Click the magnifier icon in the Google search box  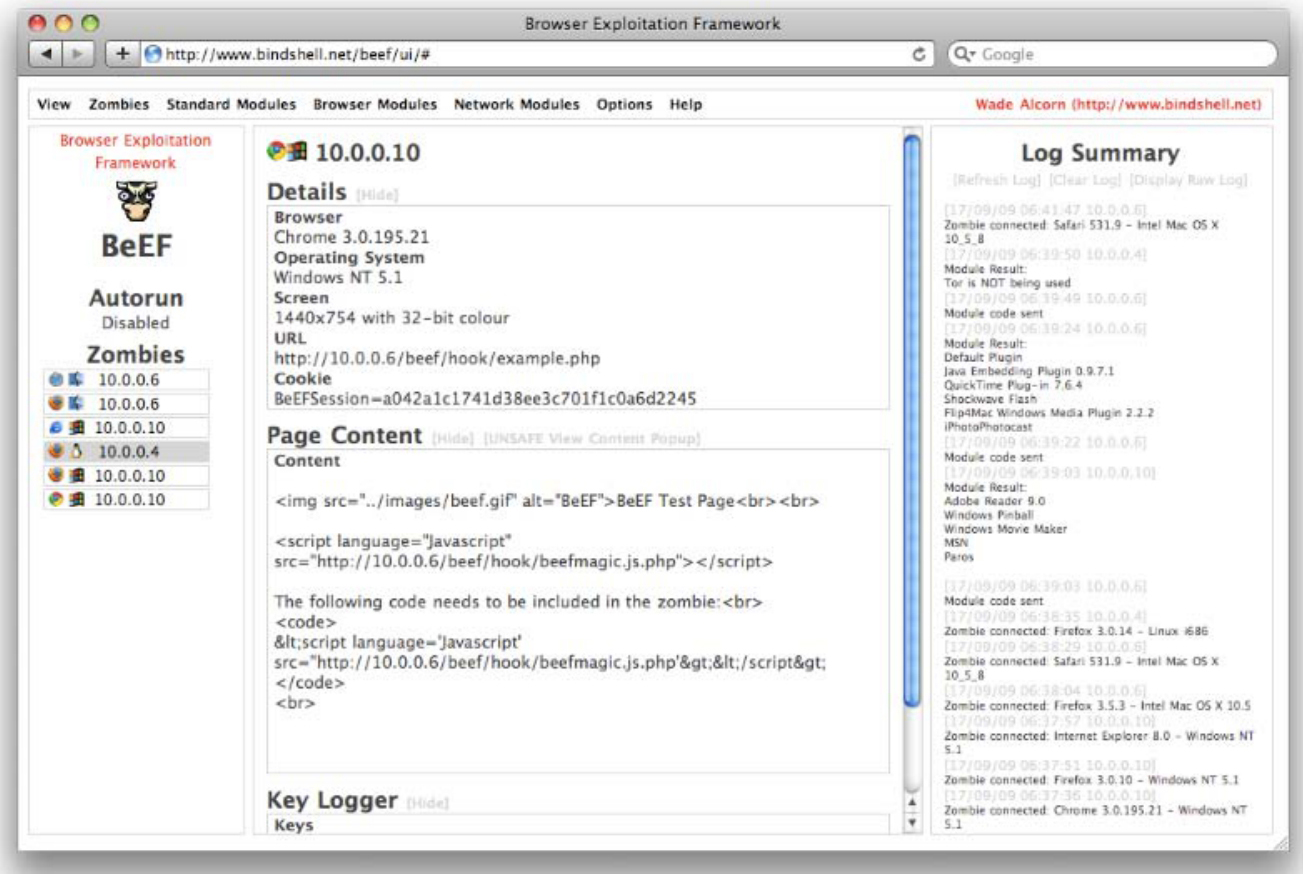(x=964, y=55)
